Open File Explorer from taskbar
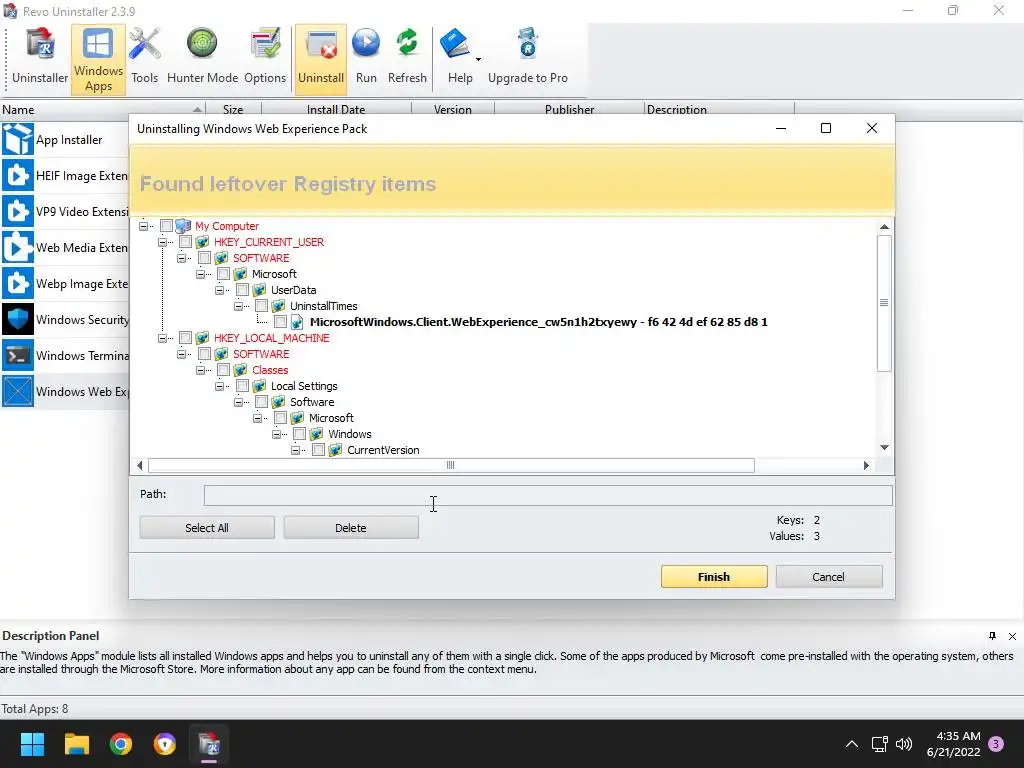The height and width of the screenshot is (768, 1024). [x=76, y=744]
